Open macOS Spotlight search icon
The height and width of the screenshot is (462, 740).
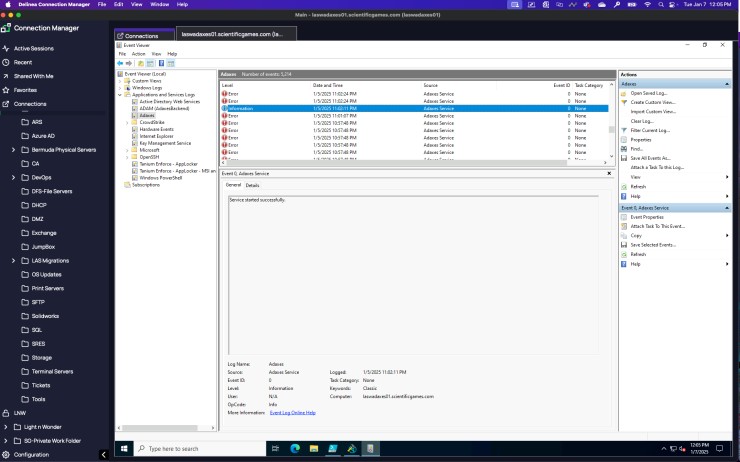661,4
